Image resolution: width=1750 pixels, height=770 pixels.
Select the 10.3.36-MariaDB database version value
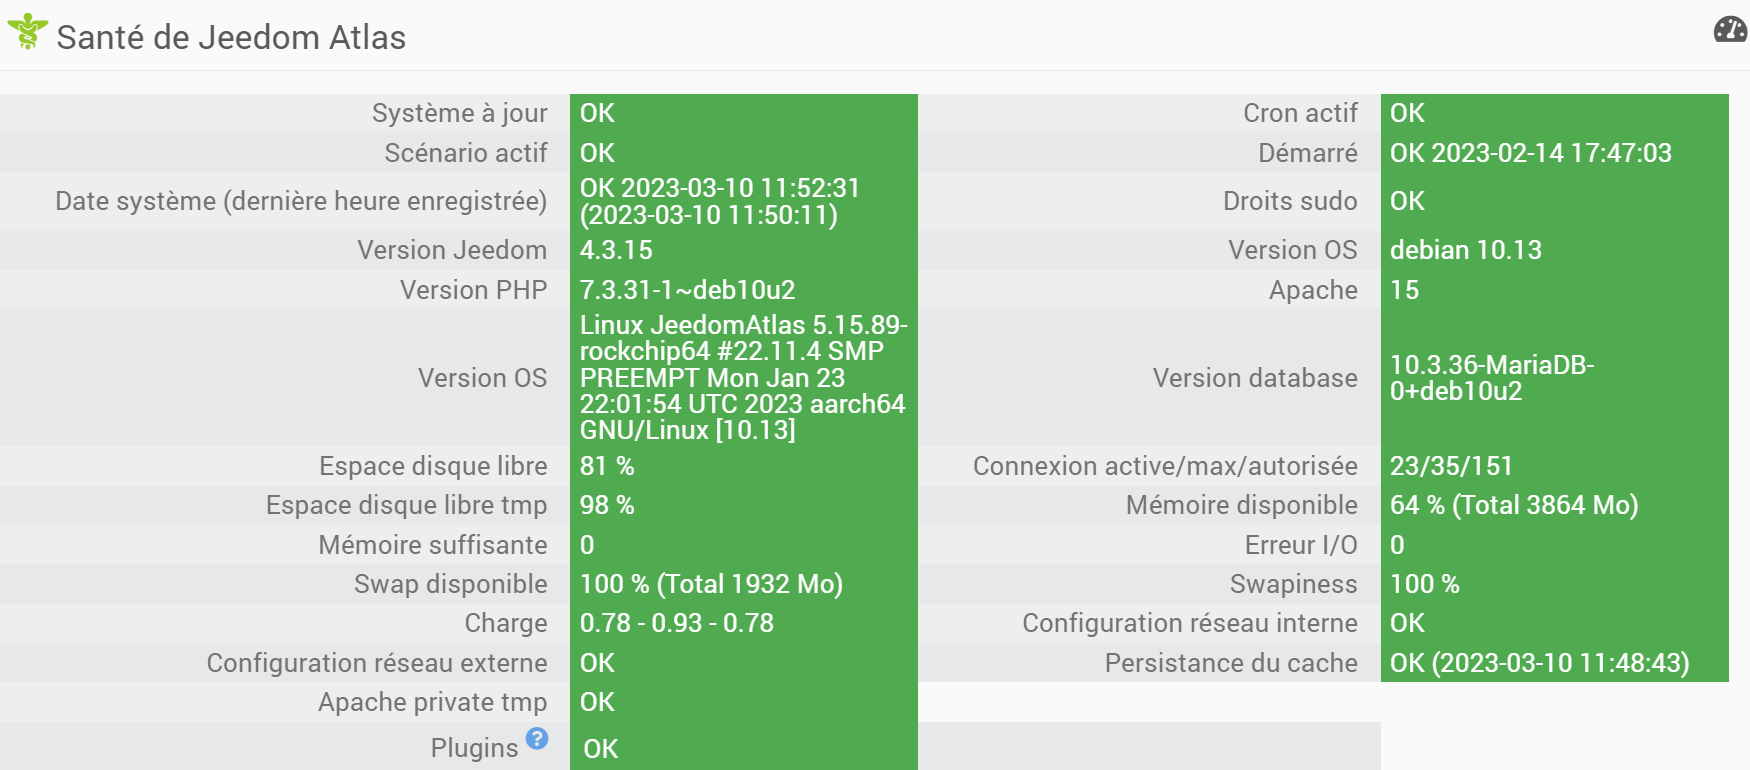(1491, 378)
